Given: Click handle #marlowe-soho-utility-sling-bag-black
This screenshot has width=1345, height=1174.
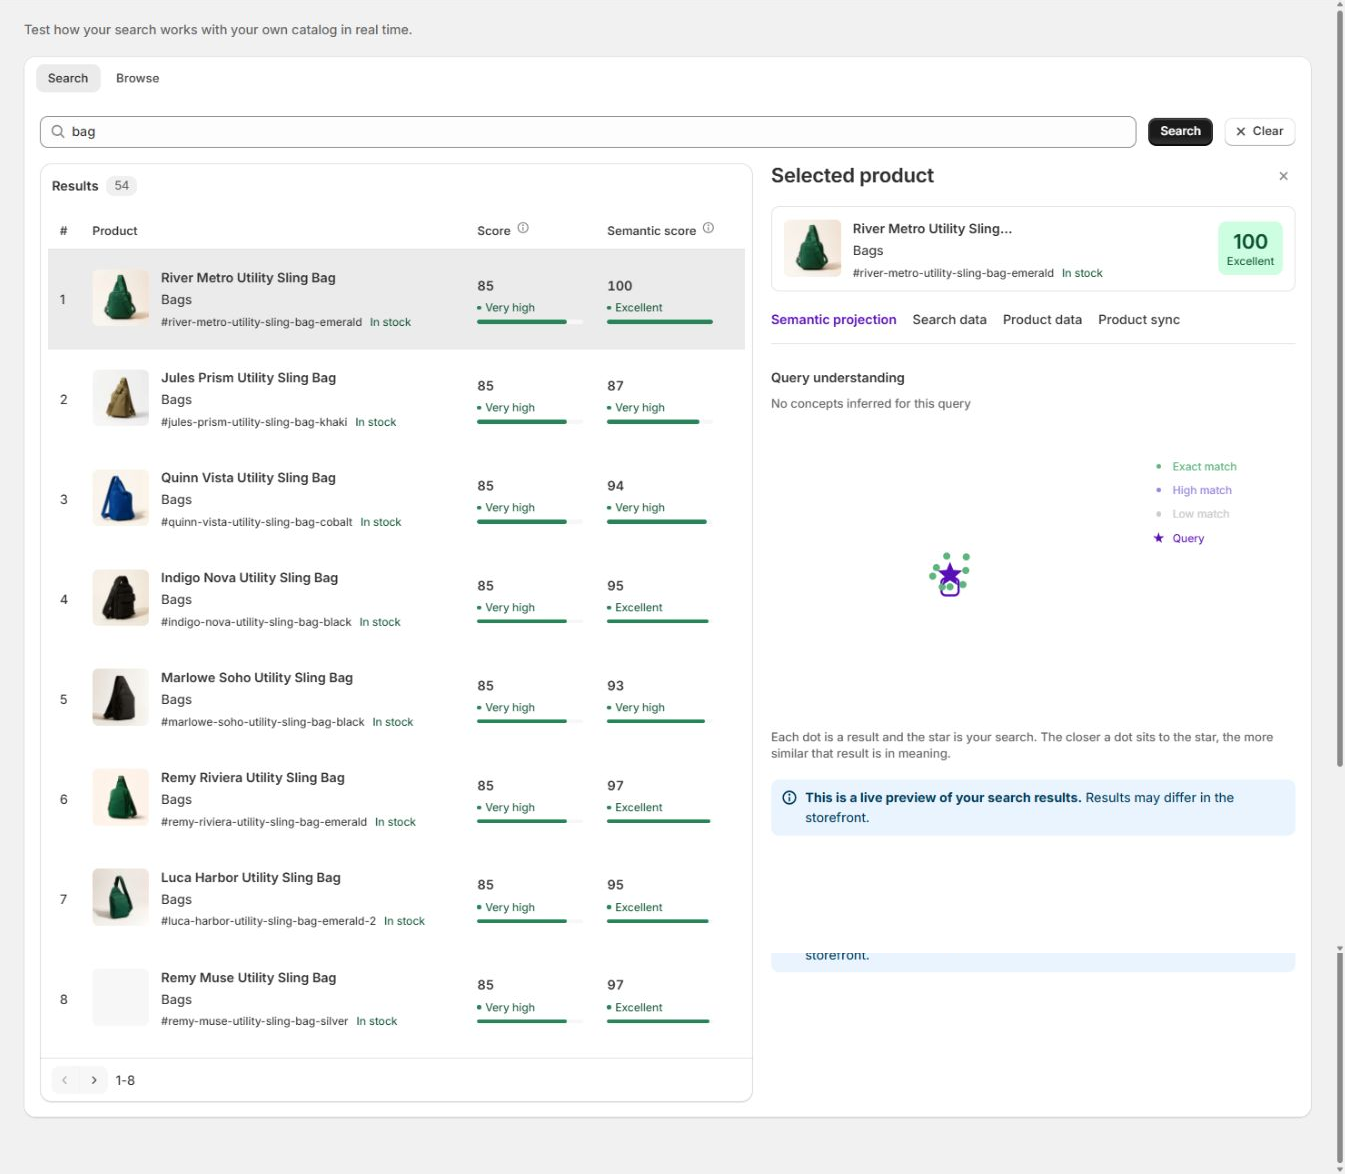Looking at the screenshot, I should tap(263, 722).
